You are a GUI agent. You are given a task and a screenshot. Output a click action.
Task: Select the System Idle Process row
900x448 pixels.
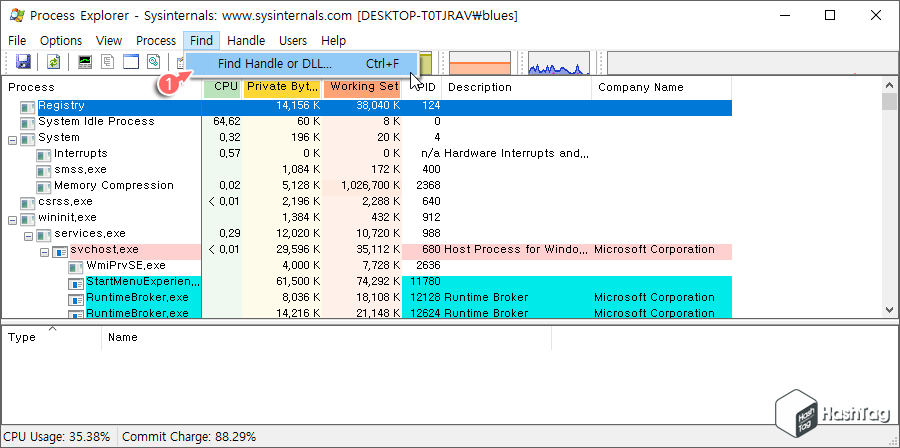367,122
